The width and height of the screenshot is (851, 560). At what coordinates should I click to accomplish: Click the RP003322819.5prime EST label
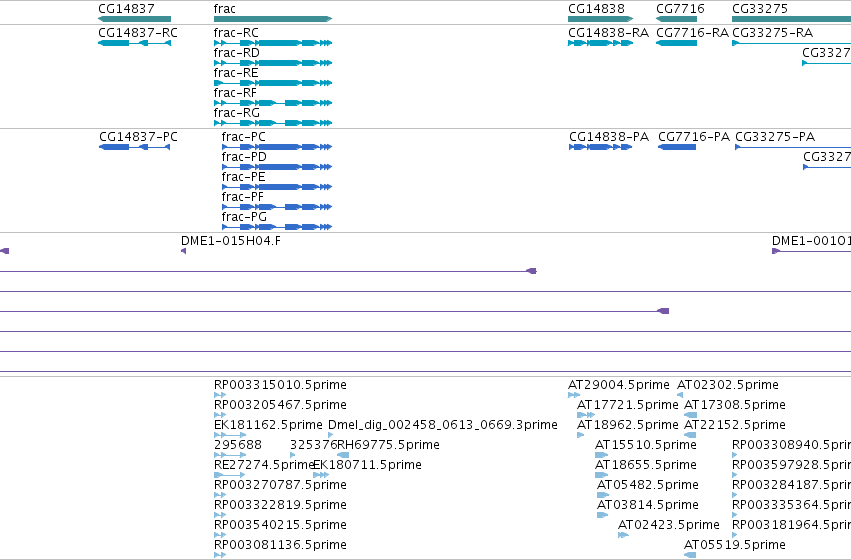click(x=280, y=505)
